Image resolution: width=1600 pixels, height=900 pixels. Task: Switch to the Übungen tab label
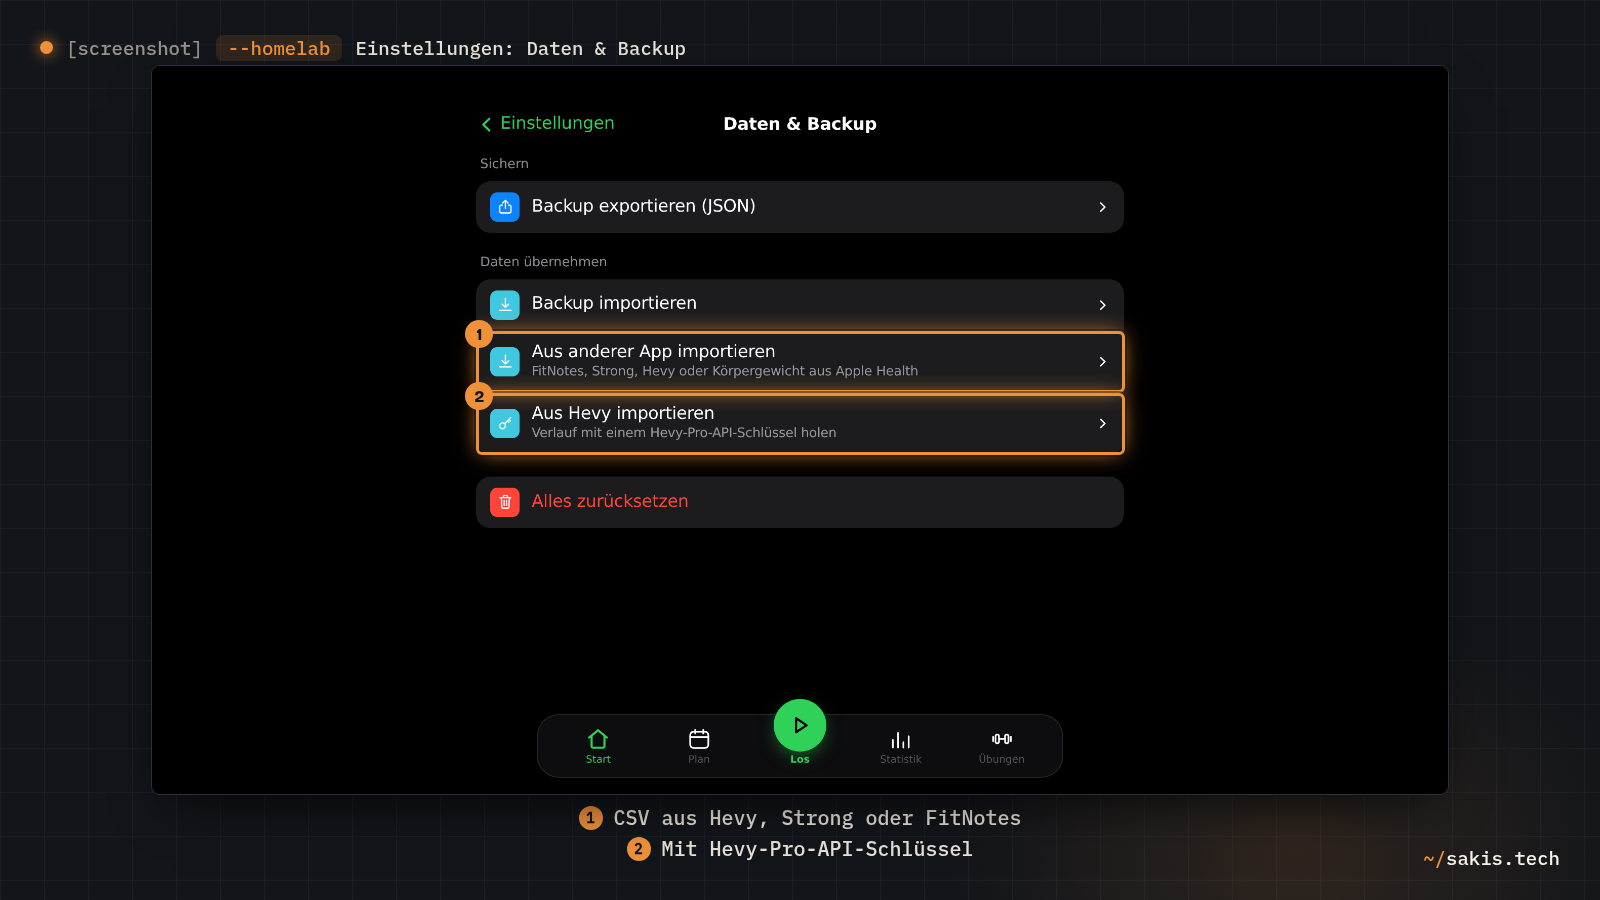1002,759
